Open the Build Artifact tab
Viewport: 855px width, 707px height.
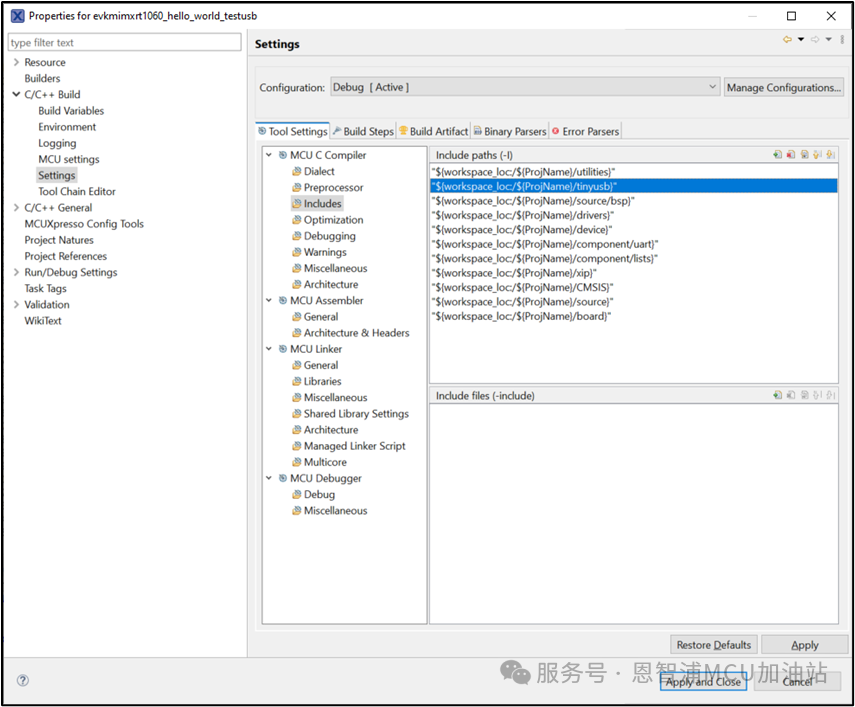tap(433, 131)
